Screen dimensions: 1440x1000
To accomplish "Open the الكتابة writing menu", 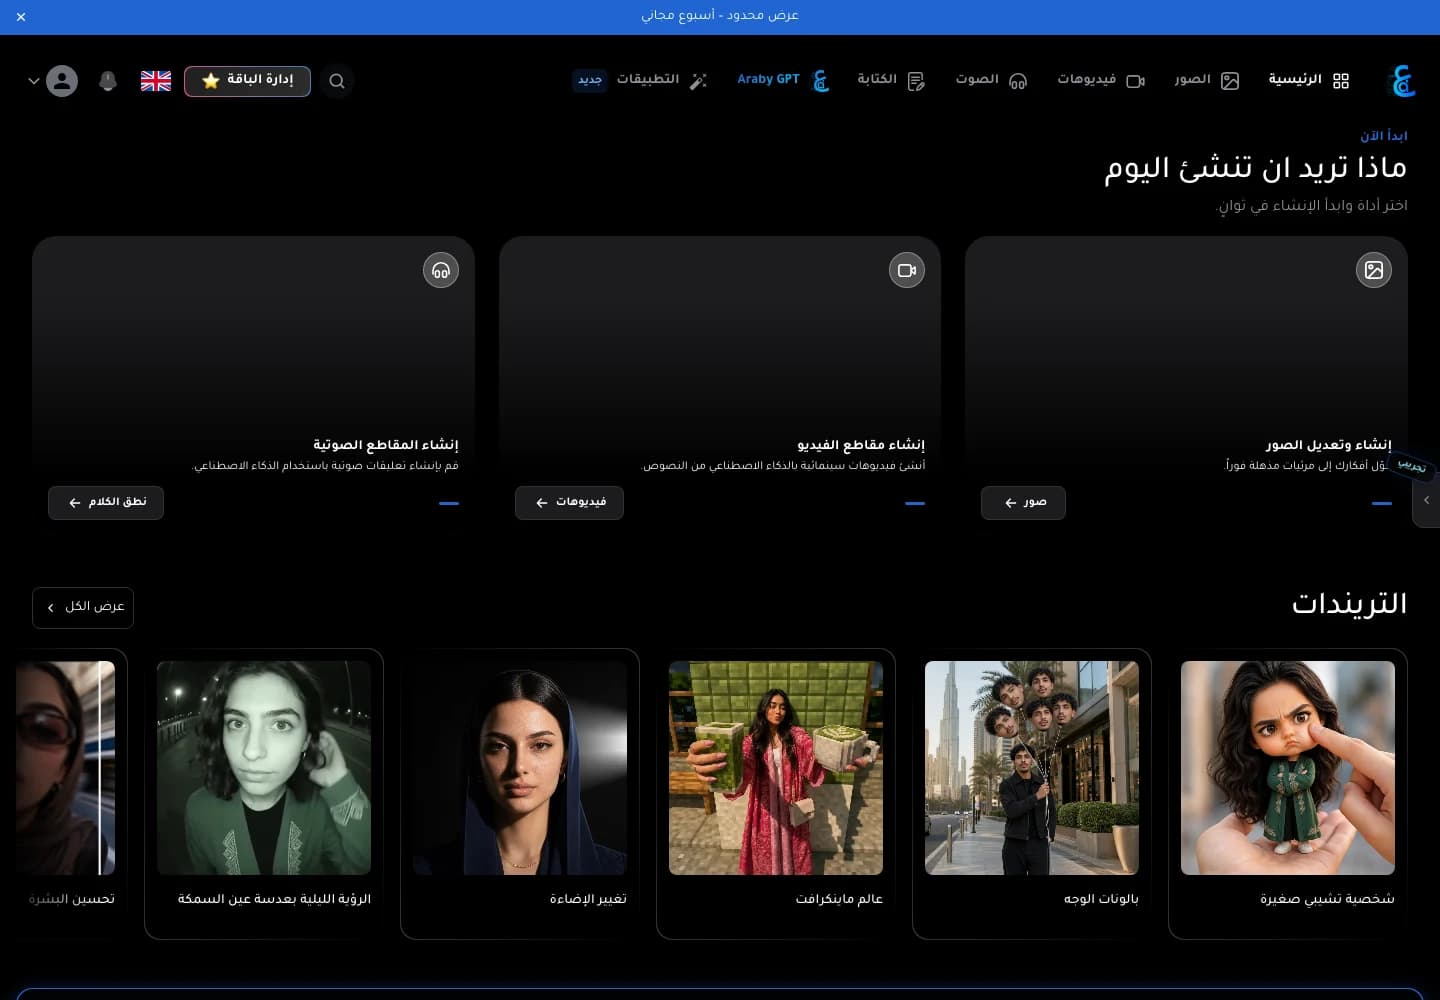I will [x=891, y=80].
